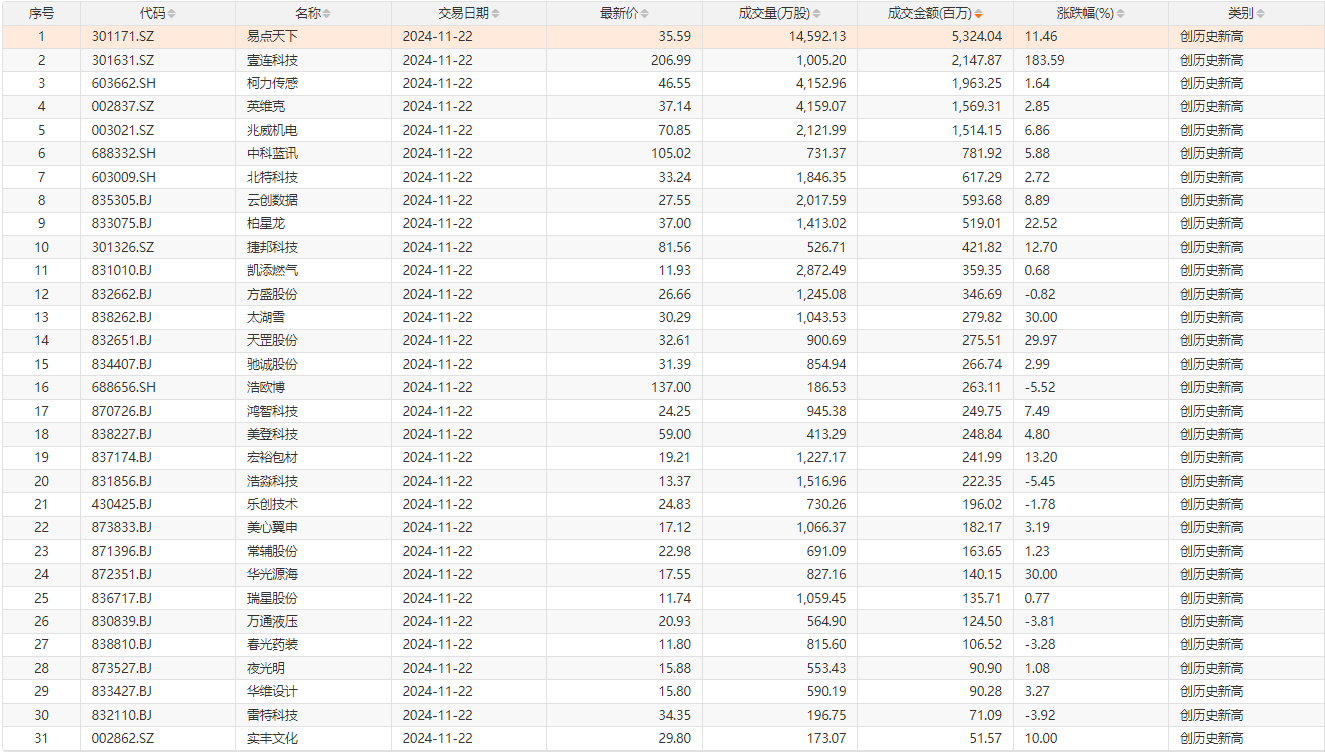Select the 太湖雪 row name
Image resolution: width=1325 pixels, height=752 pixels.
pyautogui.click(x=266, y=317)
